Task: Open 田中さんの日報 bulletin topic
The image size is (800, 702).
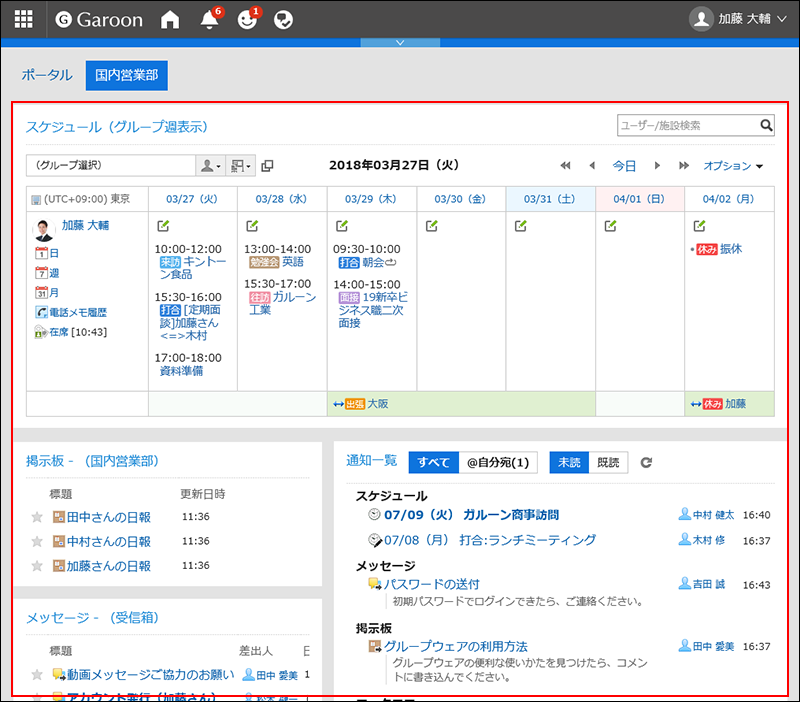Action: tap(109, 517)
